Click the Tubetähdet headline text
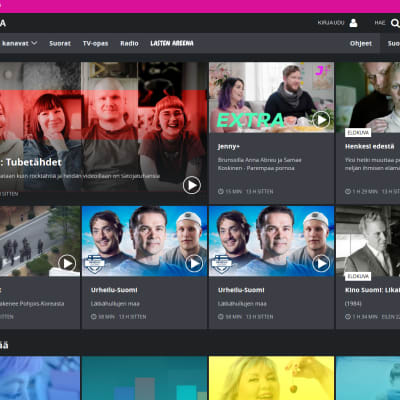400x400 pixels. tap(31, 162)
